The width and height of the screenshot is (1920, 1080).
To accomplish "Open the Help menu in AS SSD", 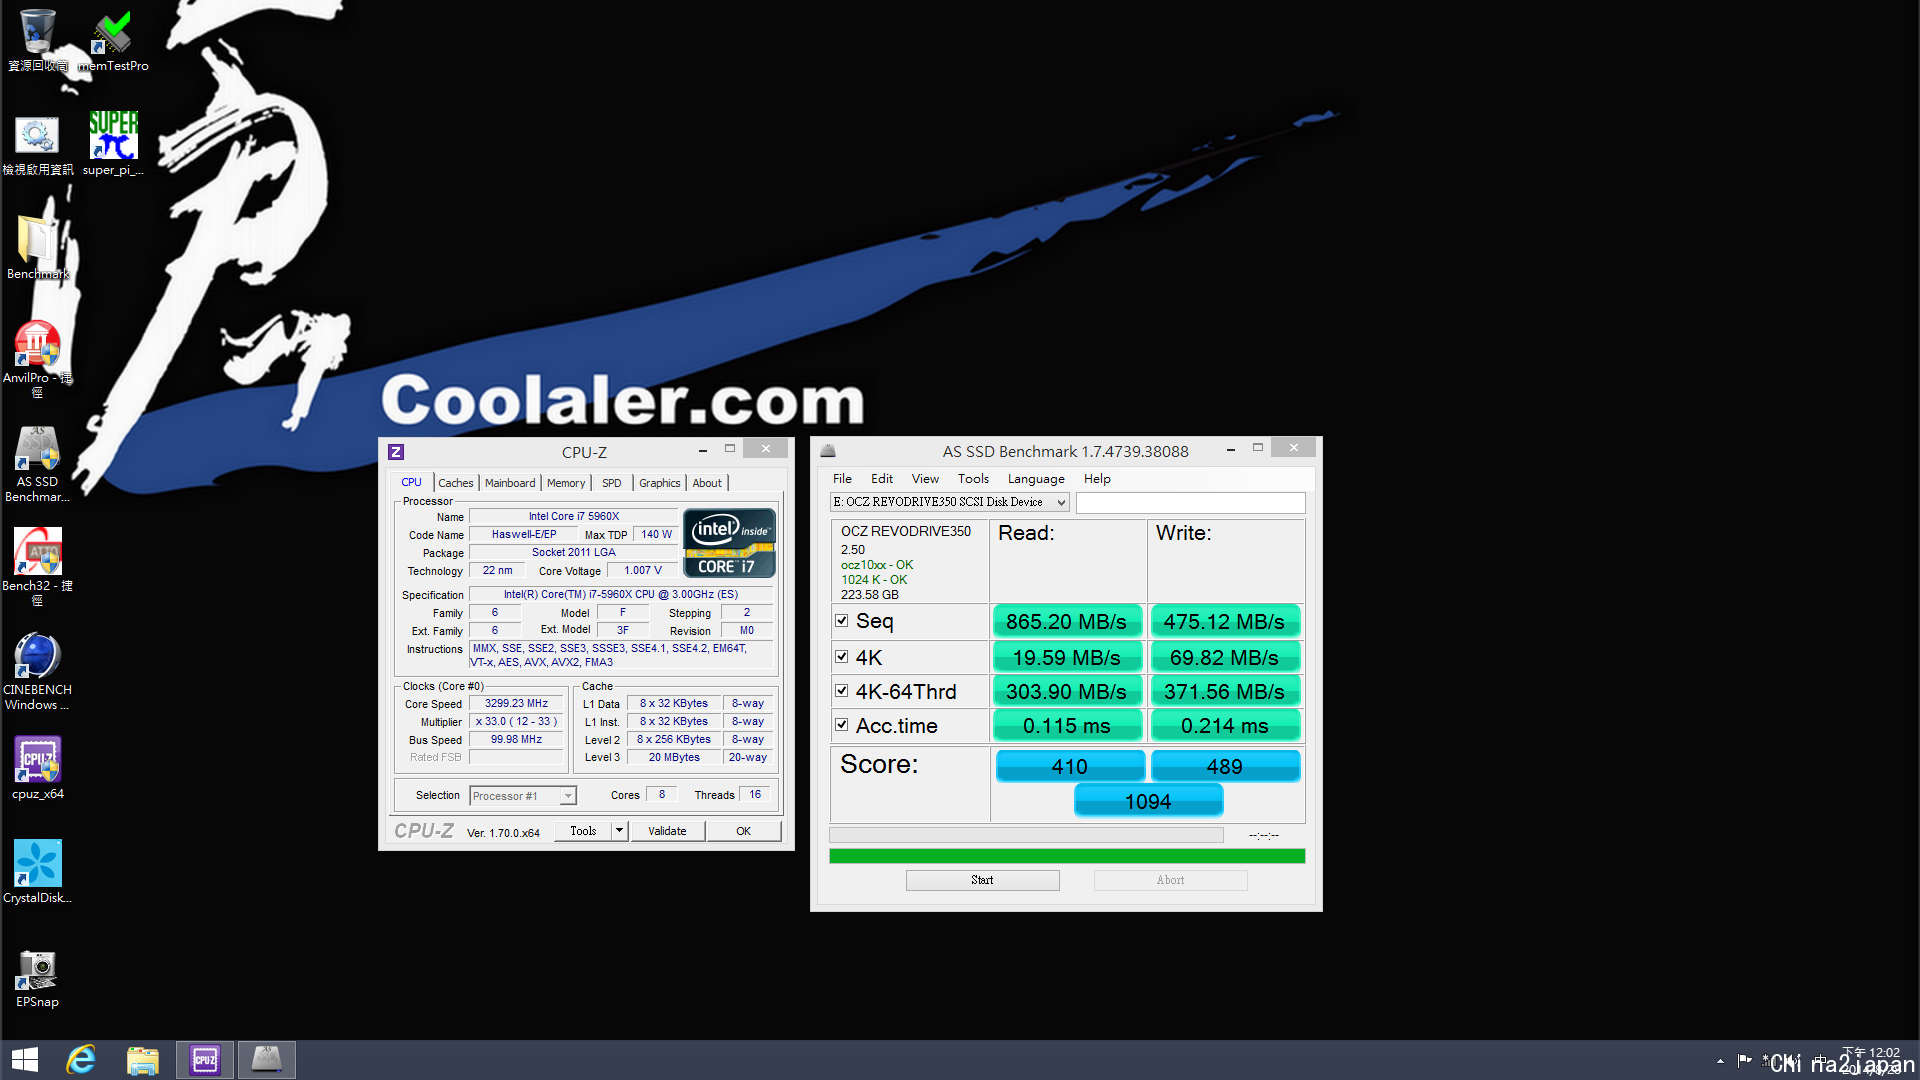I will tap(1097, 479).
